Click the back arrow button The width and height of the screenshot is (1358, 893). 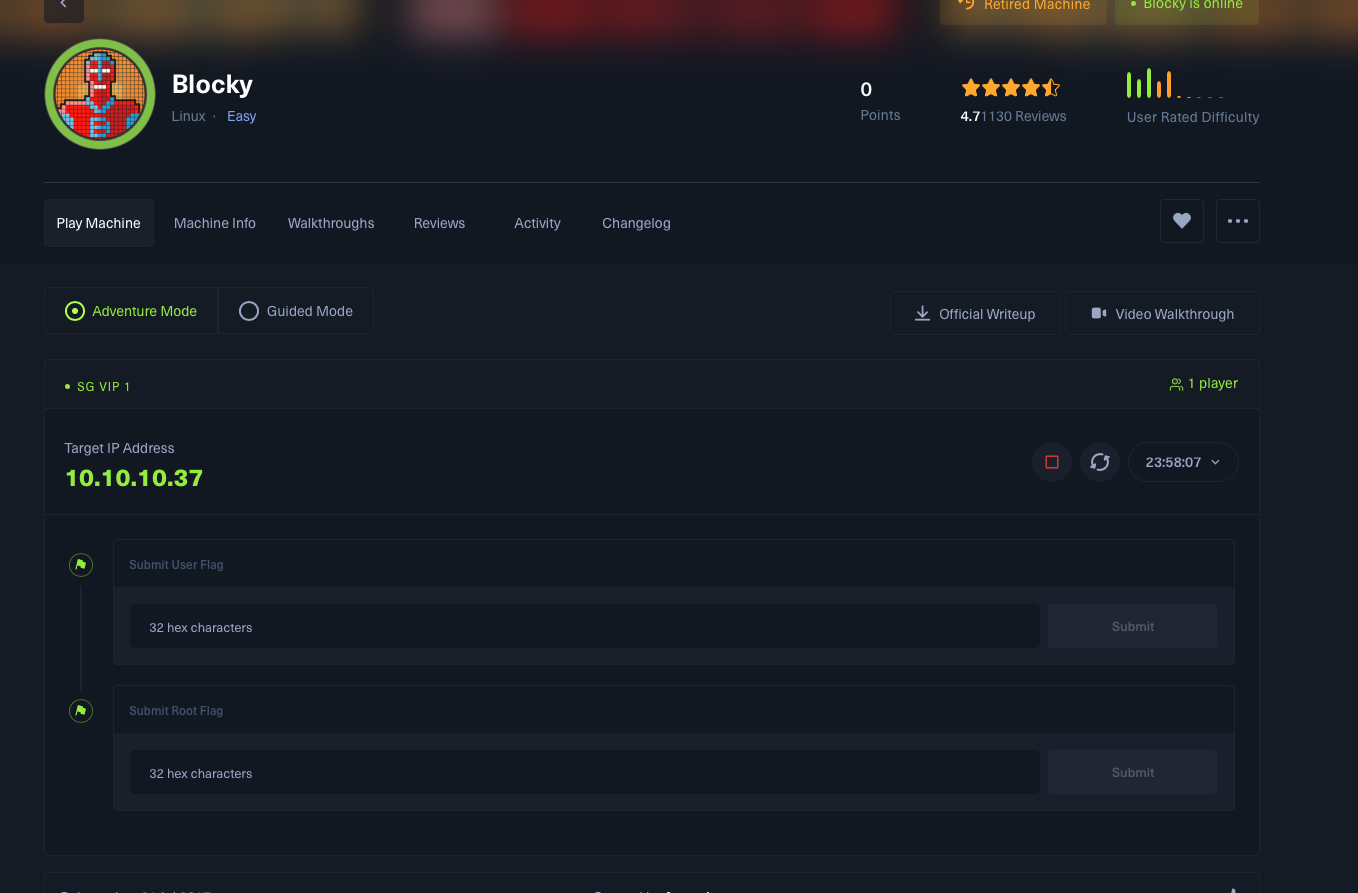[x=64, y=6]
